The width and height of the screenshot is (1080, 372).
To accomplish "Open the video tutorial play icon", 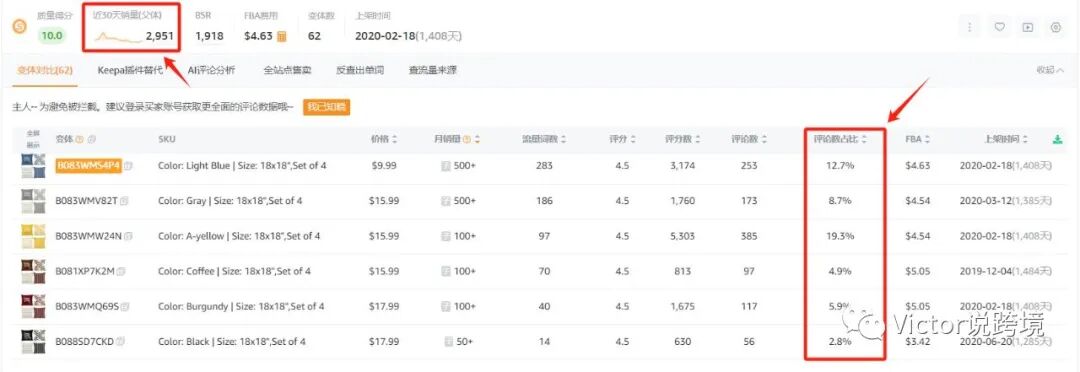I will click(1028, 28).
